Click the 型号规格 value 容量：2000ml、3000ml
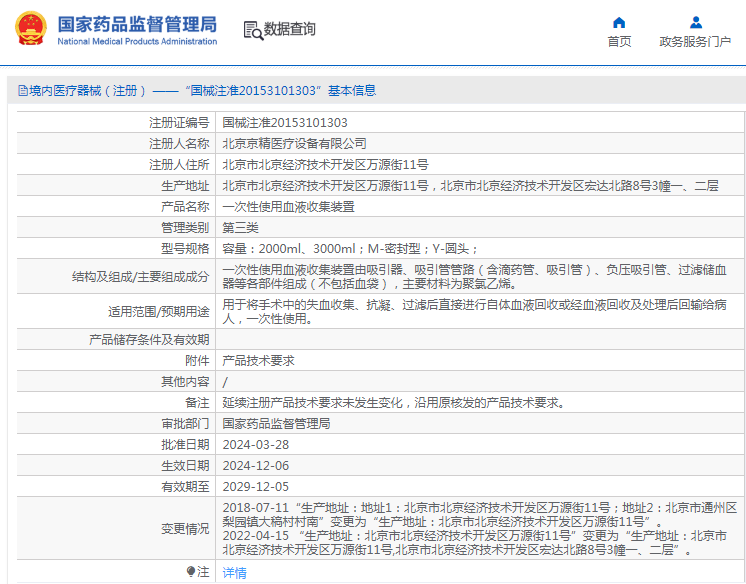 coord(350,248)
